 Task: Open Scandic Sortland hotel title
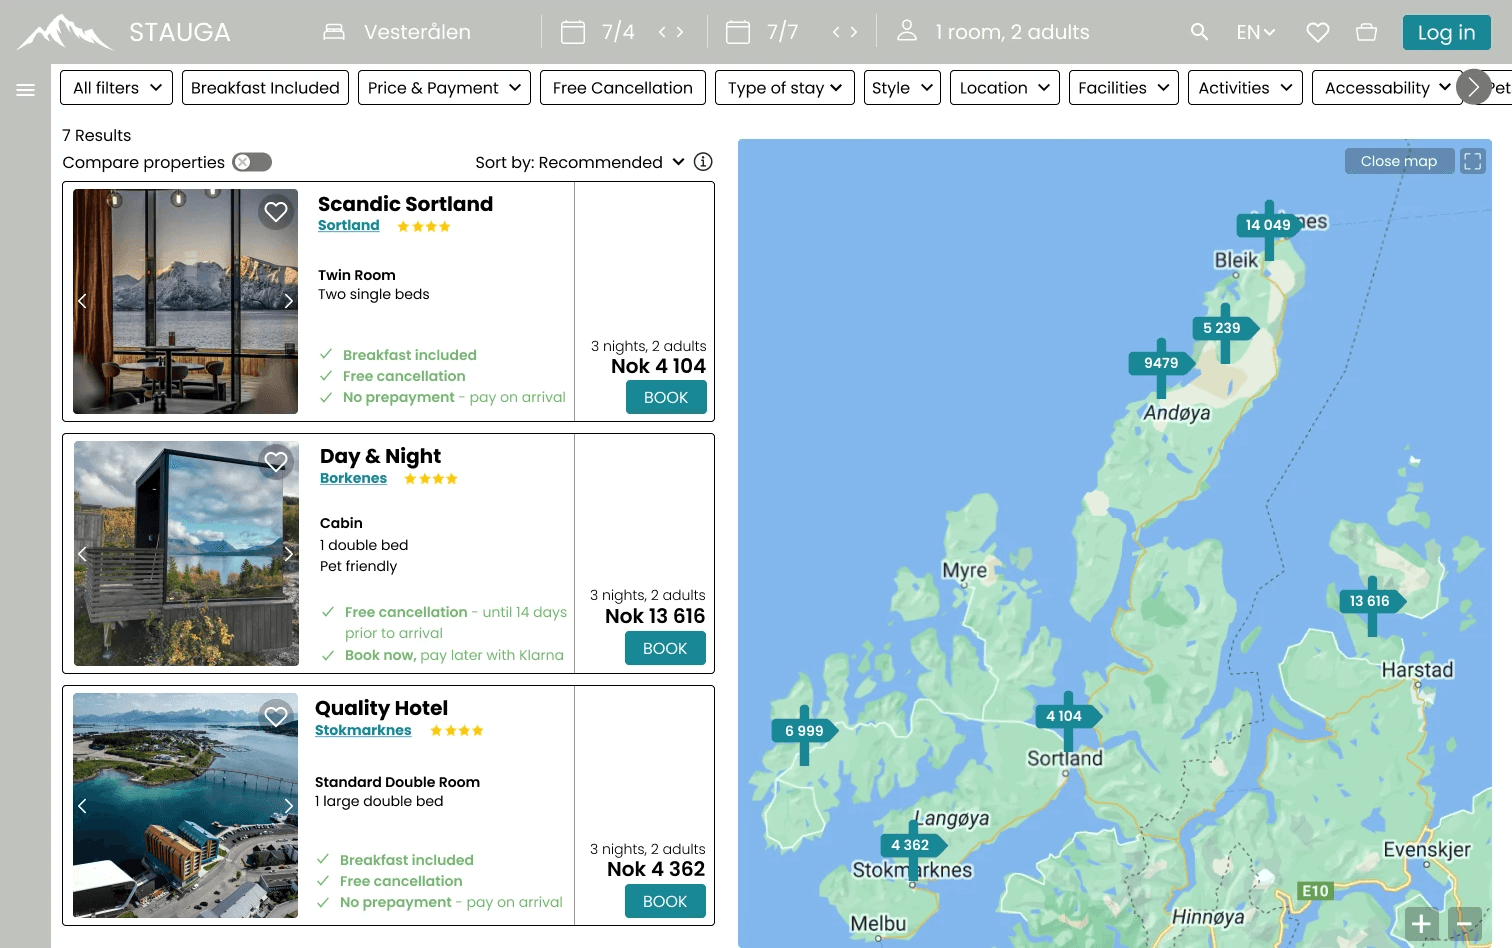pyautogui.click(x=405, y=204)
